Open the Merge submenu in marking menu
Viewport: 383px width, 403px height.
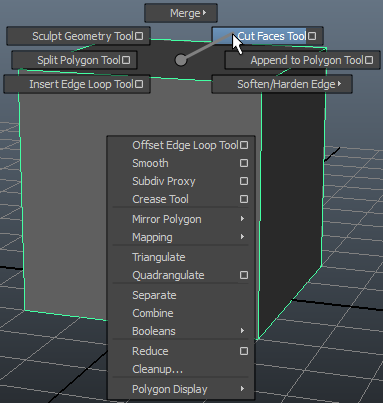click(x=181, y=13)
